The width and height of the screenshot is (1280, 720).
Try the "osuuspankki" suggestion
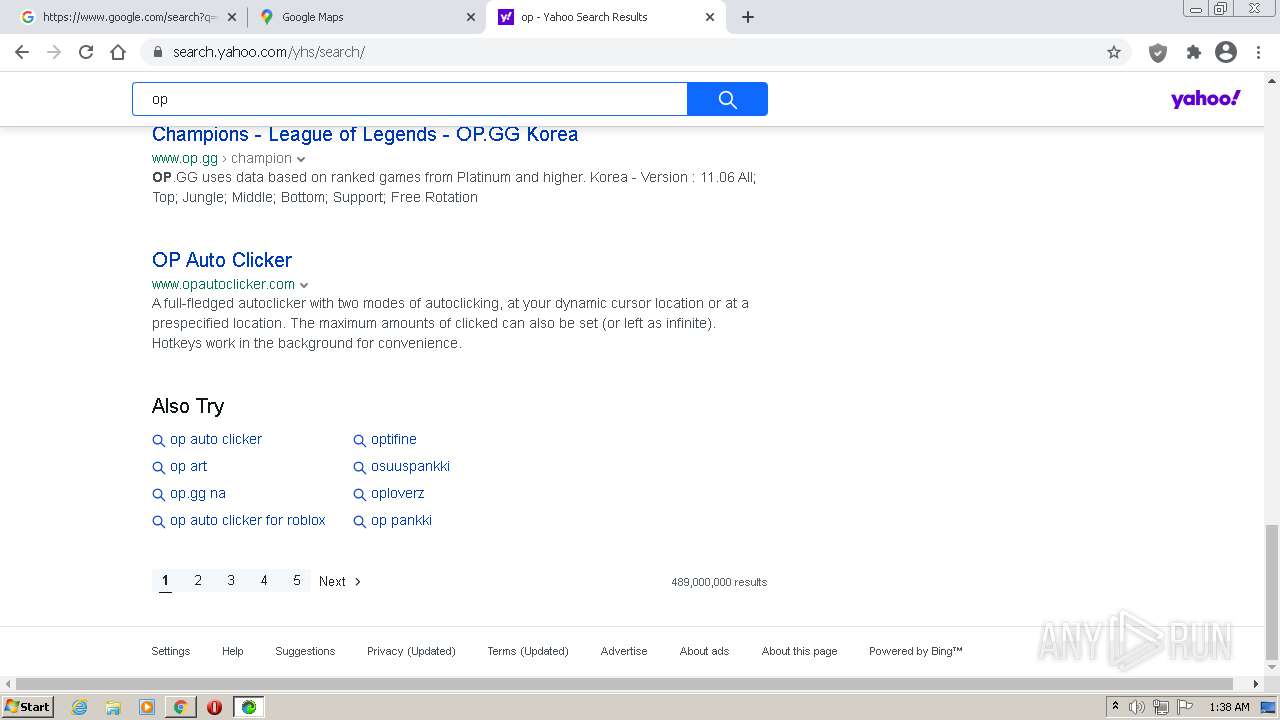pyautogui.click(x=410, y=466)
